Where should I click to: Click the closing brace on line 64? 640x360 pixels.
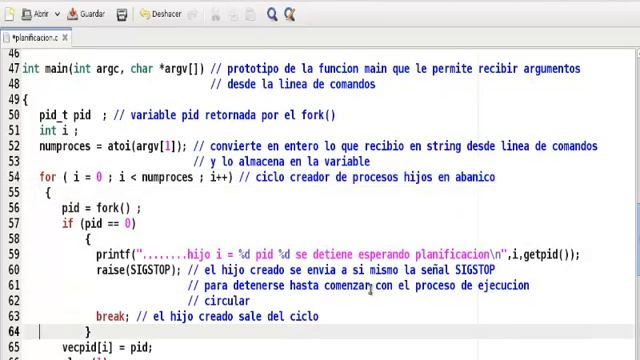coord(88,332)
